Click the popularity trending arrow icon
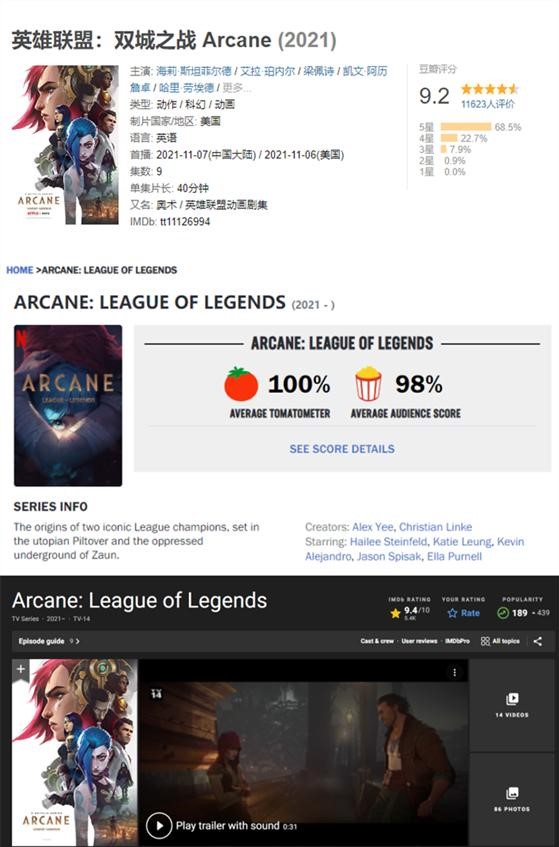The width and height of the screenshot is (559, 847). click(x=503, y=613)
